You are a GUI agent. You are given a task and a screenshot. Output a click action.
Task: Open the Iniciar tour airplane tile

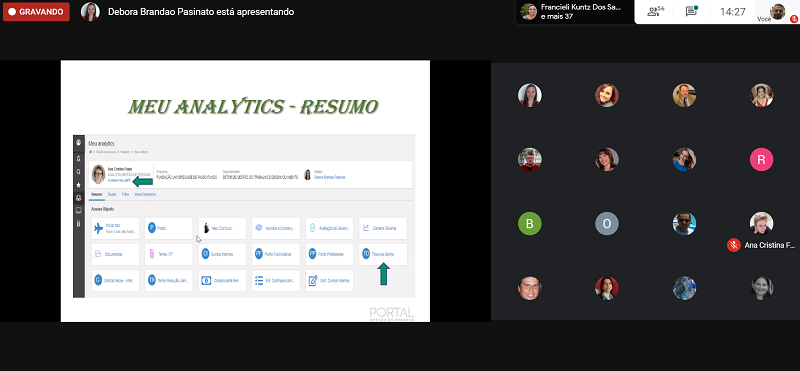(115, 228)
